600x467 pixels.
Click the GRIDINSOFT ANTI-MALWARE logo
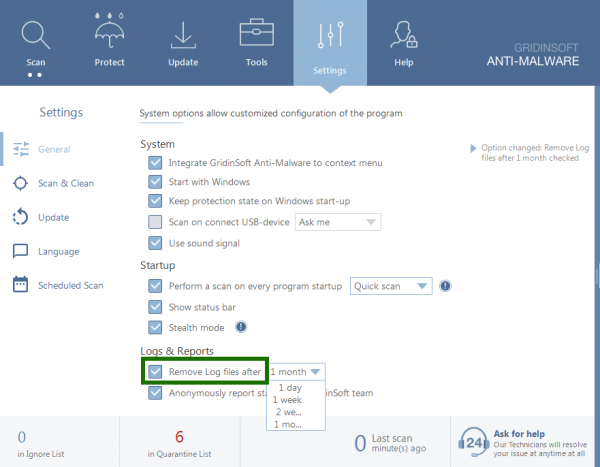point(533,55)
